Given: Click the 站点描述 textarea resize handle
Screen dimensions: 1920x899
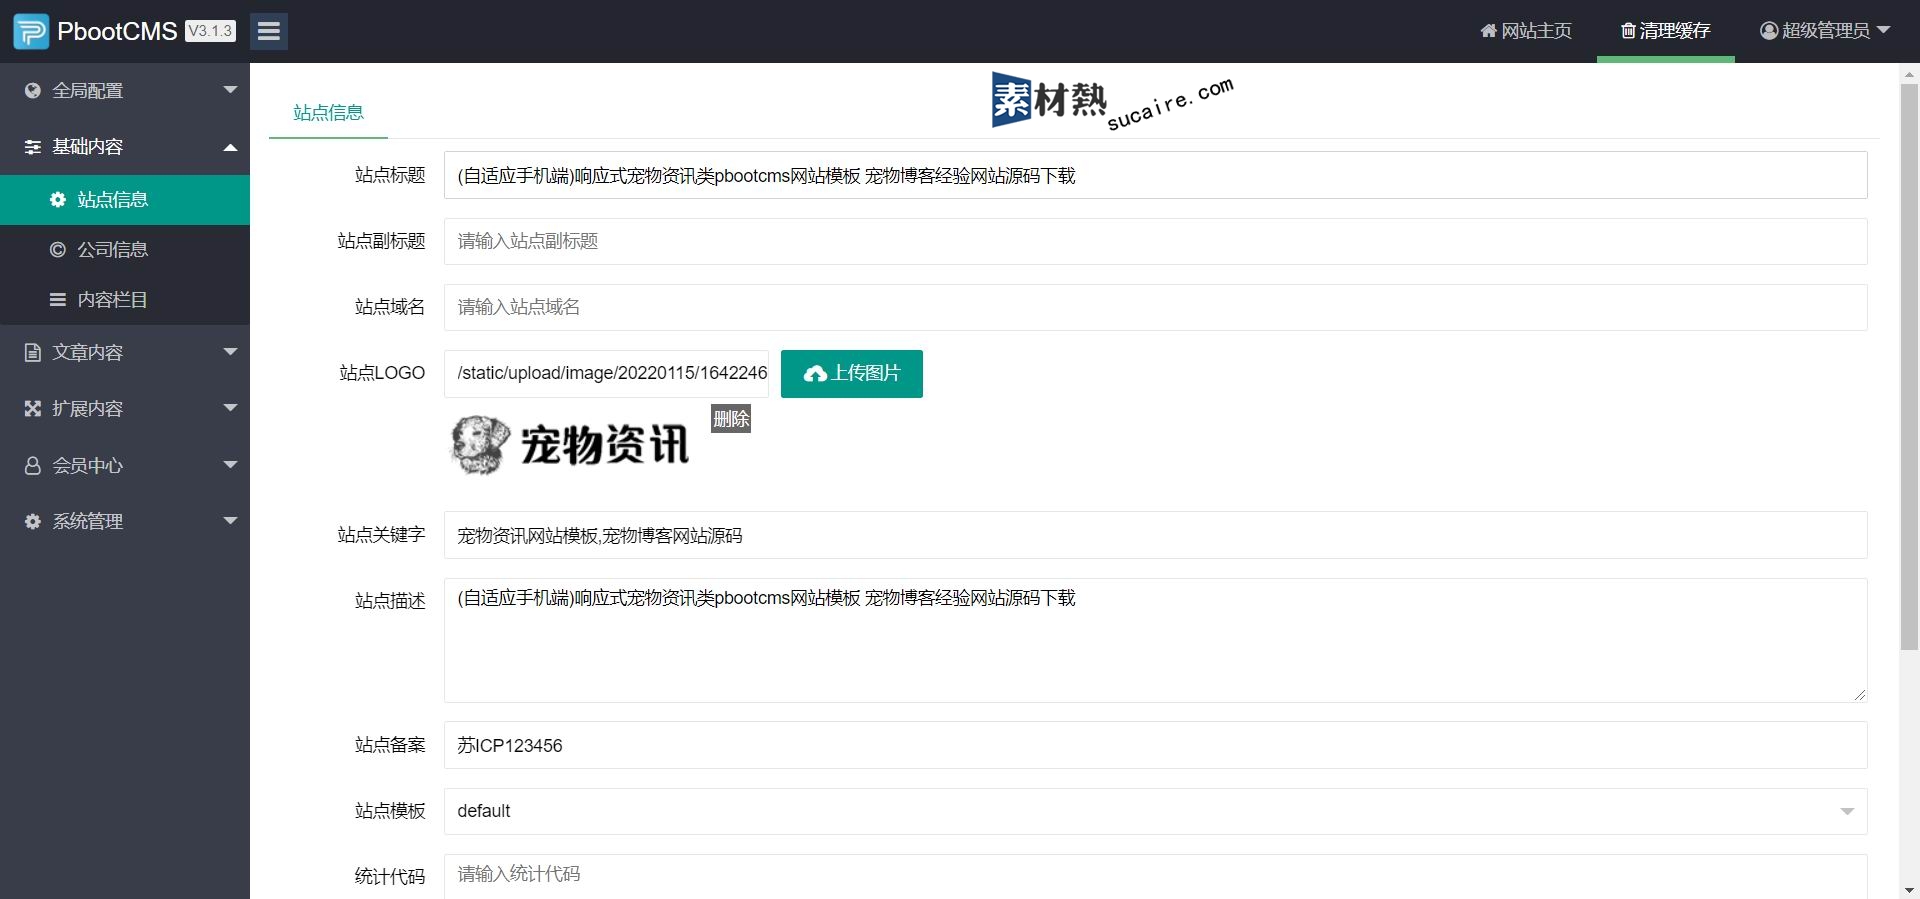Looking at the screenshot, I should click(x=1859, y=694).
